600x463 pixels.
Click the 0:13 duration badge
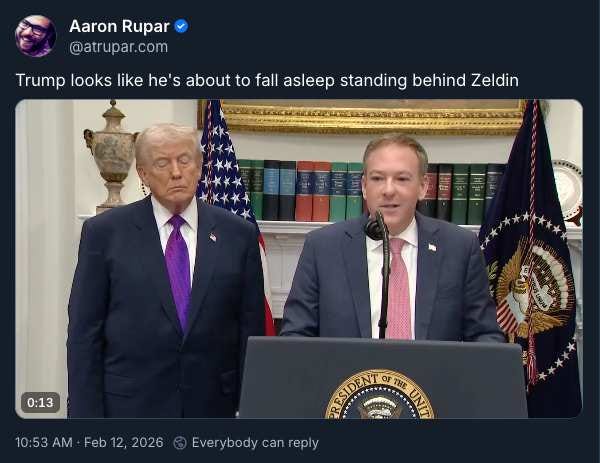coord(40,403)
